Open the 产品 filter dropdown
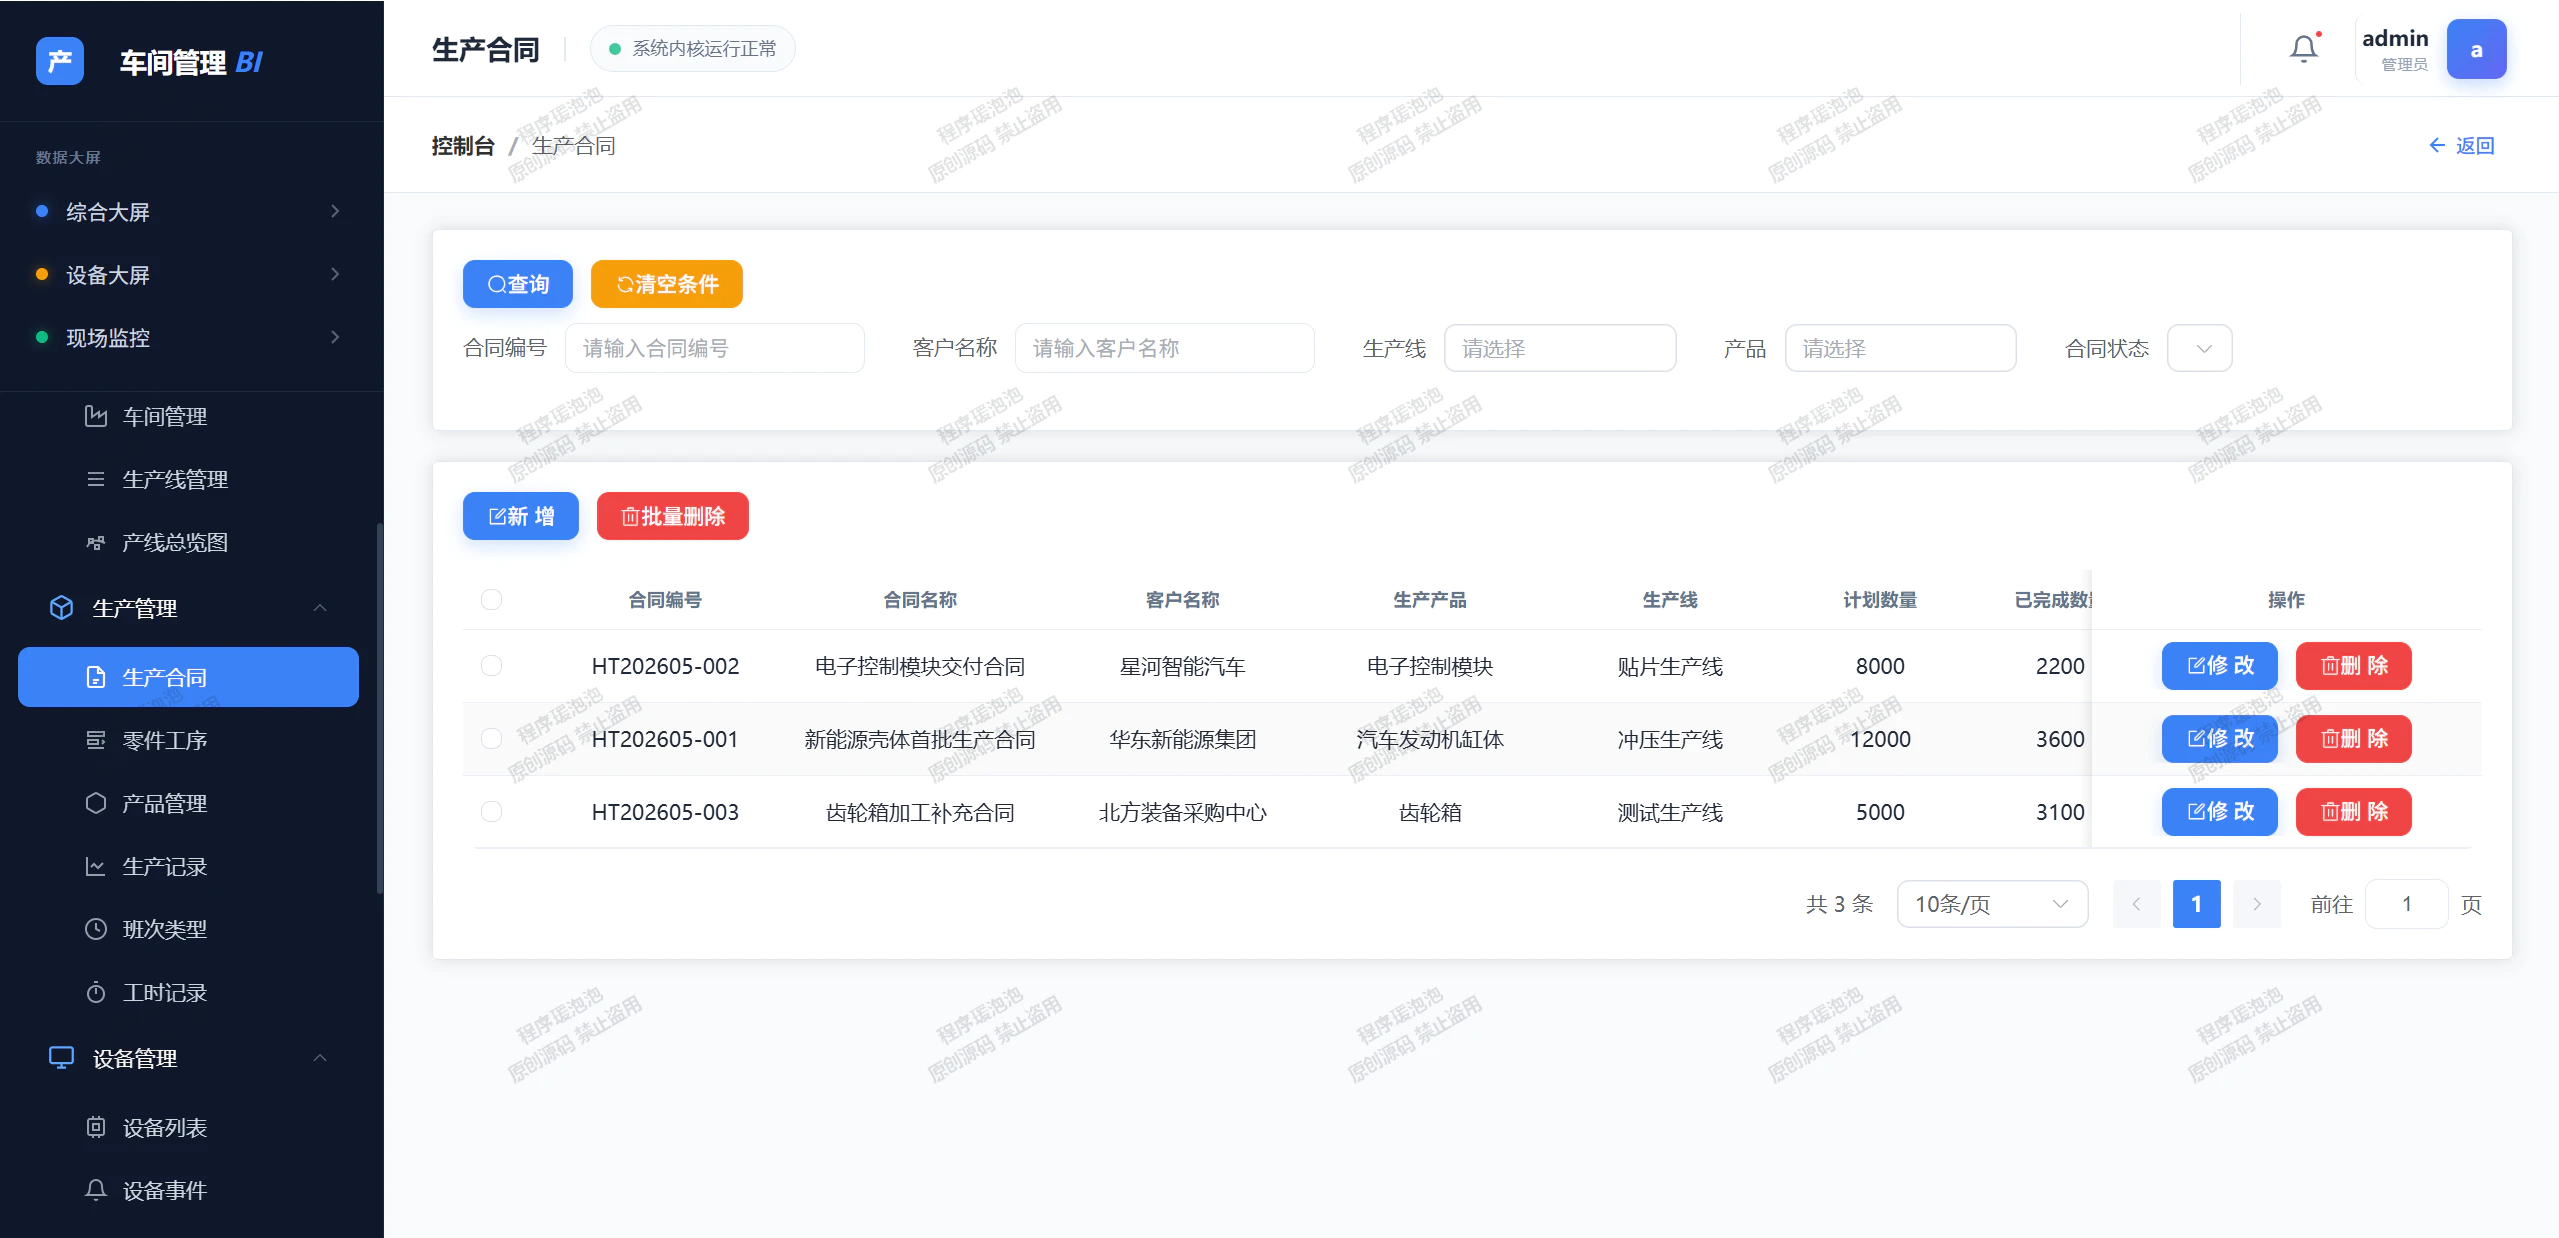The width and height of the screenshot is (2559, 1238). [x=1900, y=348]
